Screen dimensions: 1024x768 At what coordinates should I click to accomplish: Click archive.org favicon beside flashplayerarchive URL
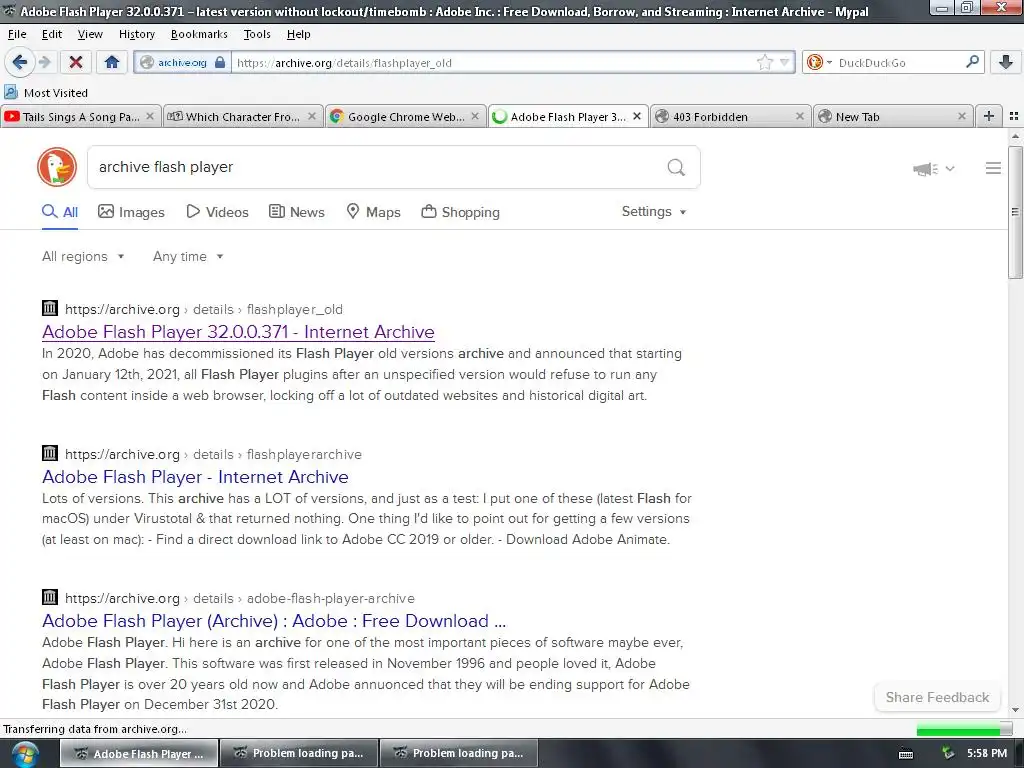click(50, 453)
